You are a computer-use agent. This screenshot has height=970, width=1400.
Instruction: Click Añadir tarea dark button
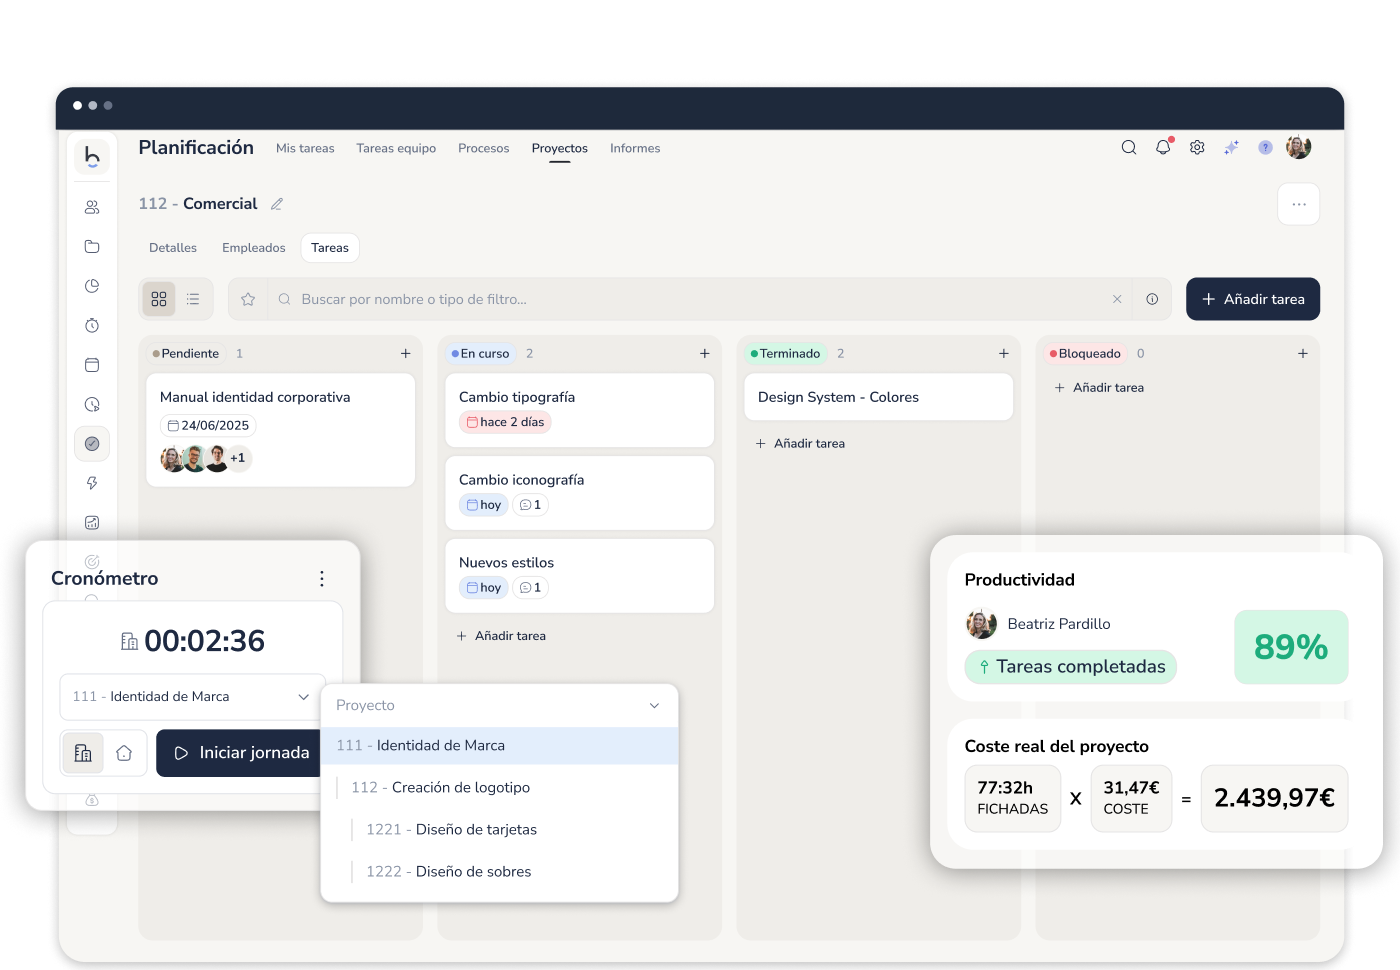tap(1253, 299)
